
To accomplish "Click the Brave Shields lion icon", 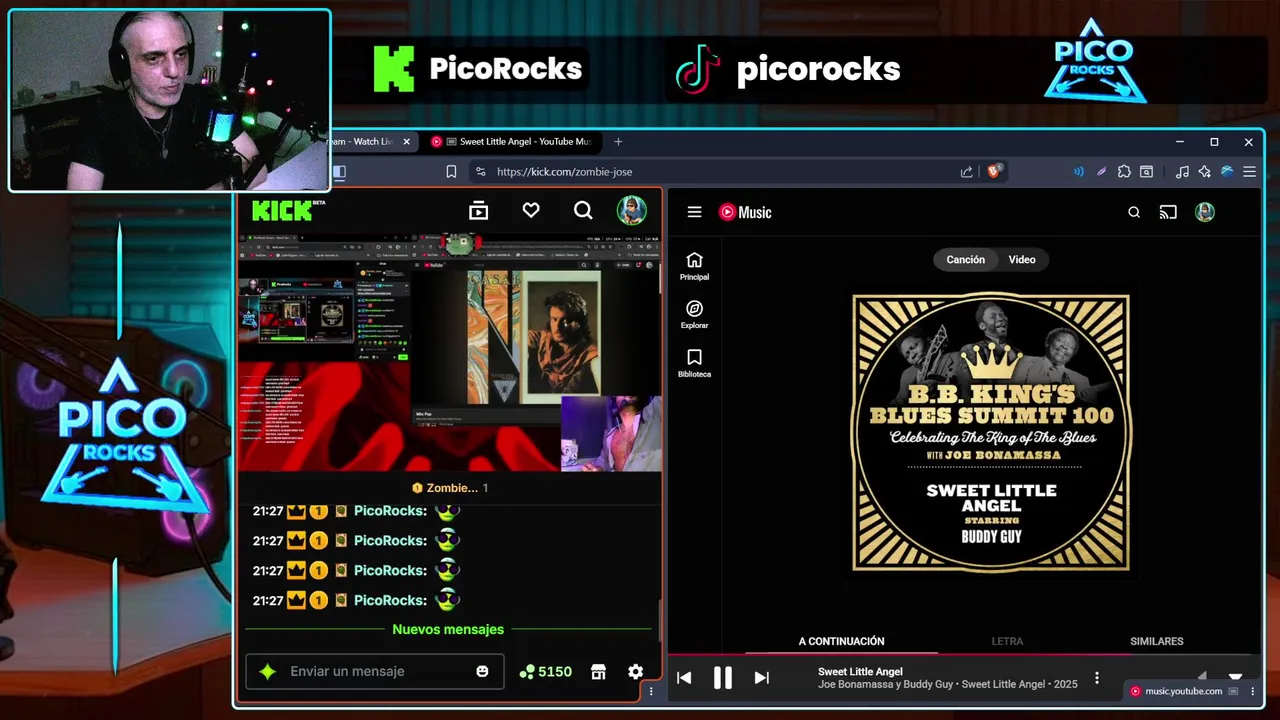I will [x=994, y=171].
